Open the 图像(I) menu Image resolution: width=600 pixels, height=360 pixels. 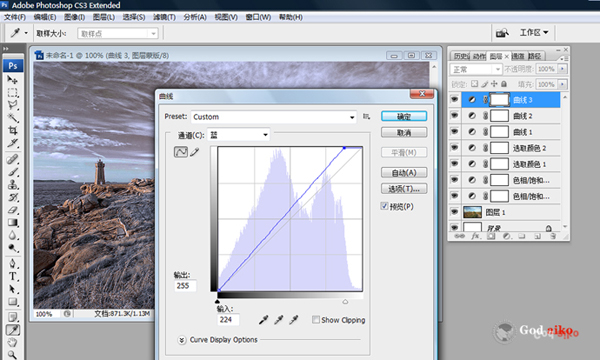click(74, 17)
